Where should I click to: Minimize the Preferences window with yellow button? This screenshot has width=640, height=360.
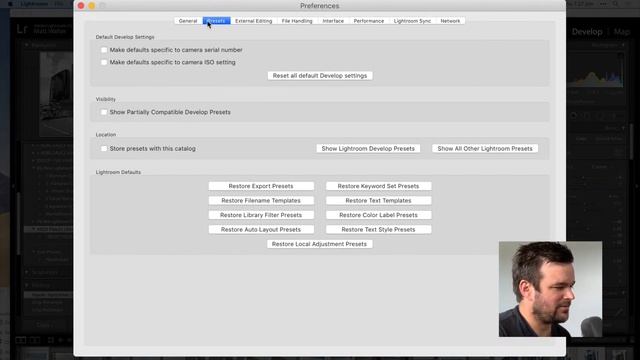(91, 6)
